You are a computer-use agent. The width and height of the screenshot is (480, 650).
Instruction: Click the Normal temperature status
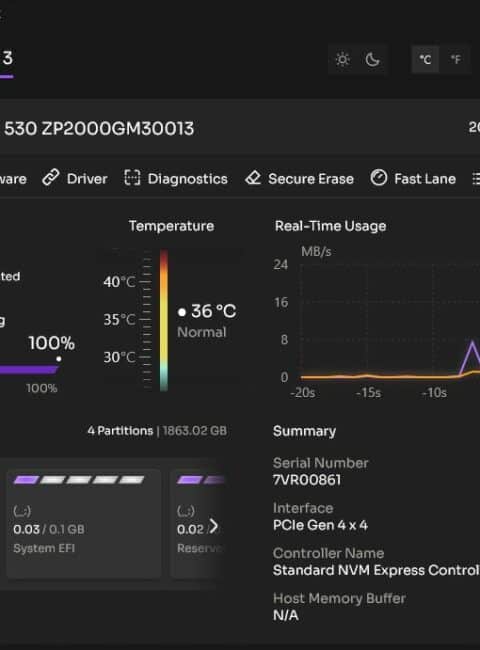click(x=202, y=332)
